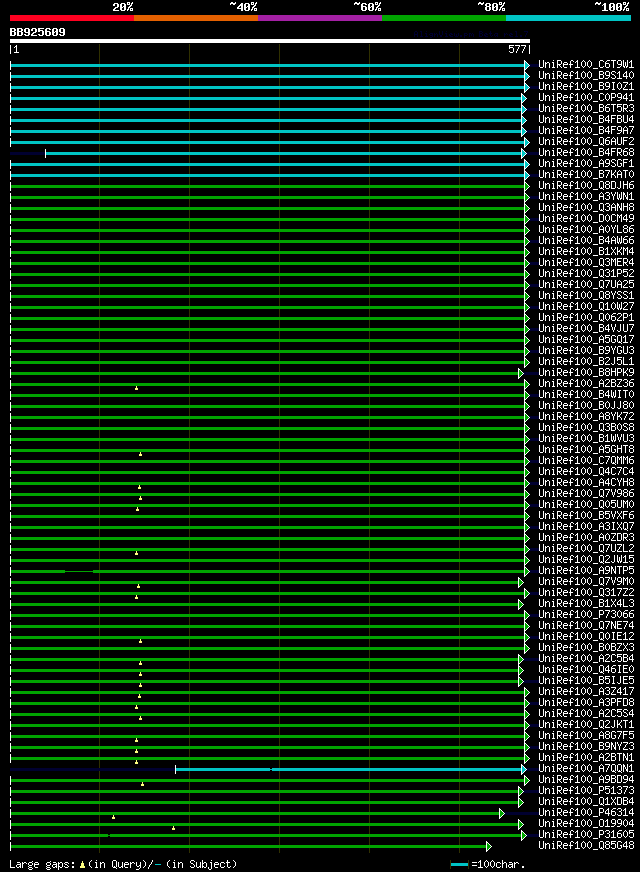This screenshot has width=640, height=872.
Task: Select the UniRef100_Q7NE74 label
Action: [586, 626]
